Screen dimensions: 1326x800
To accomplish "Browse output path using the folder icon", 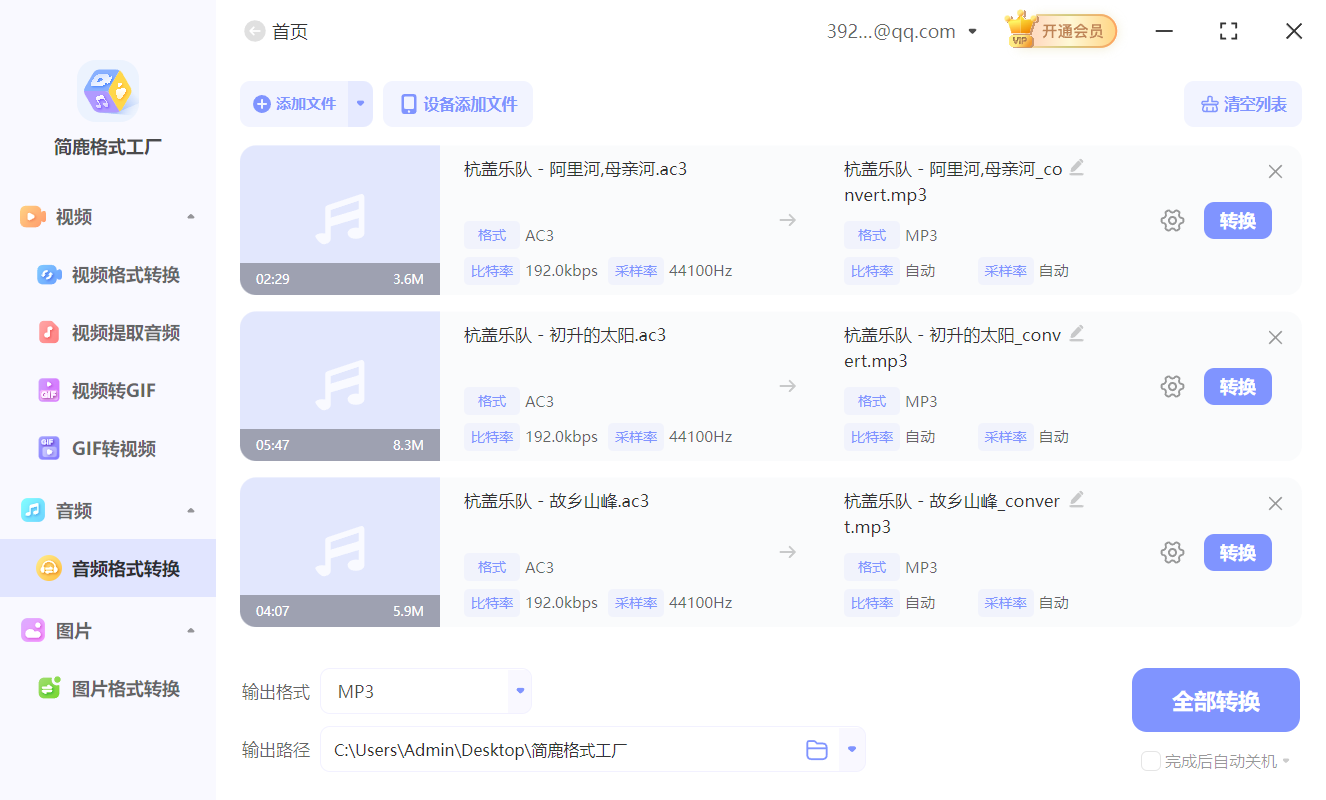I will (816, 748).
